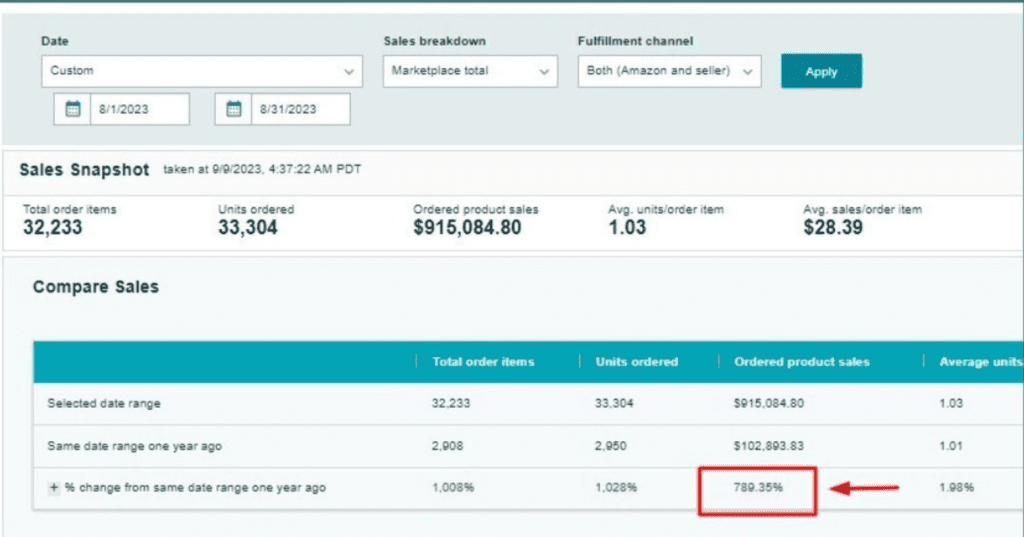Open the Date range dropdown
1024x537 pixels.
point(201,71)
